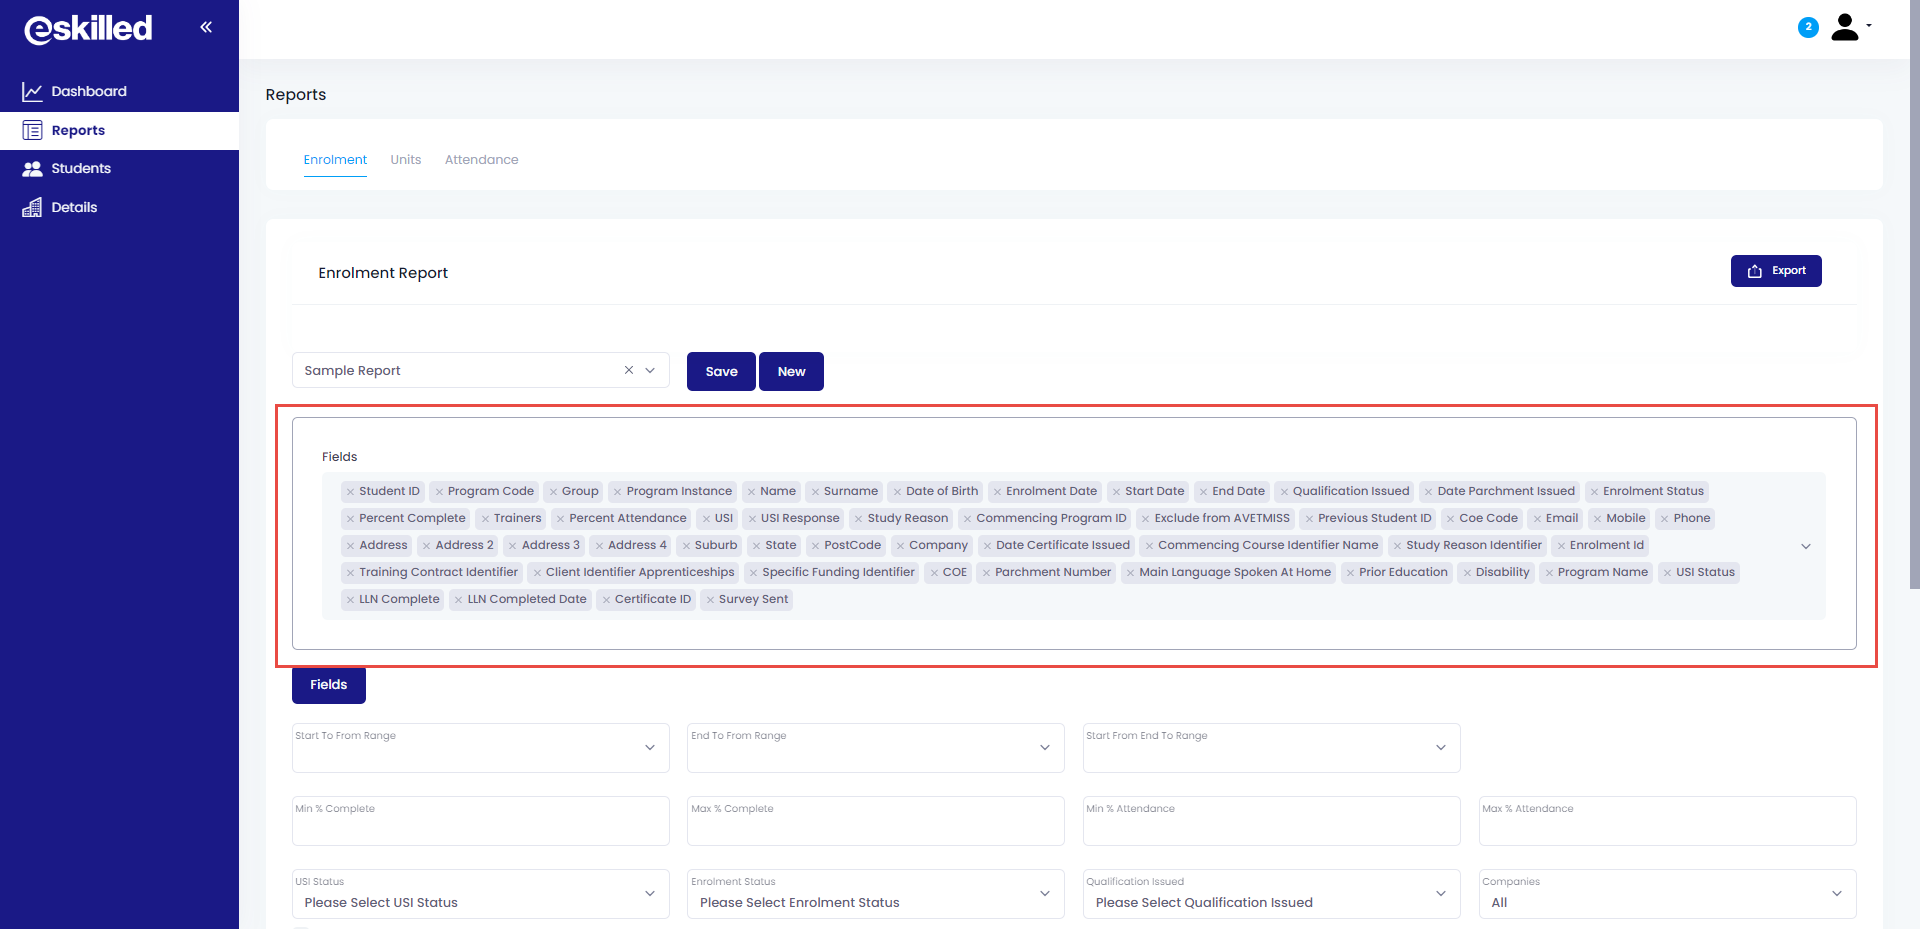Click the Save button
The height and width of the screenshot is (929, 1920).
point(721,372)
